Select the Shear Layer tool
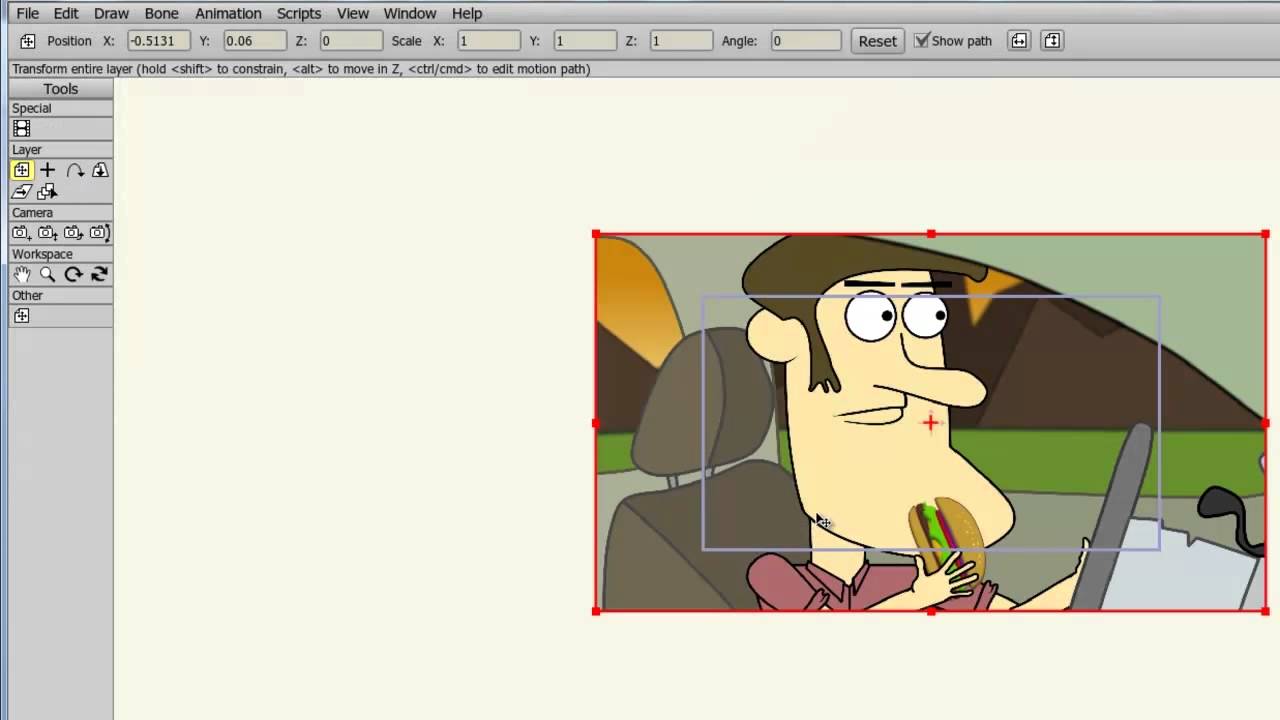The width and height of the screenshot is (1280, 720). pos(21,191)
